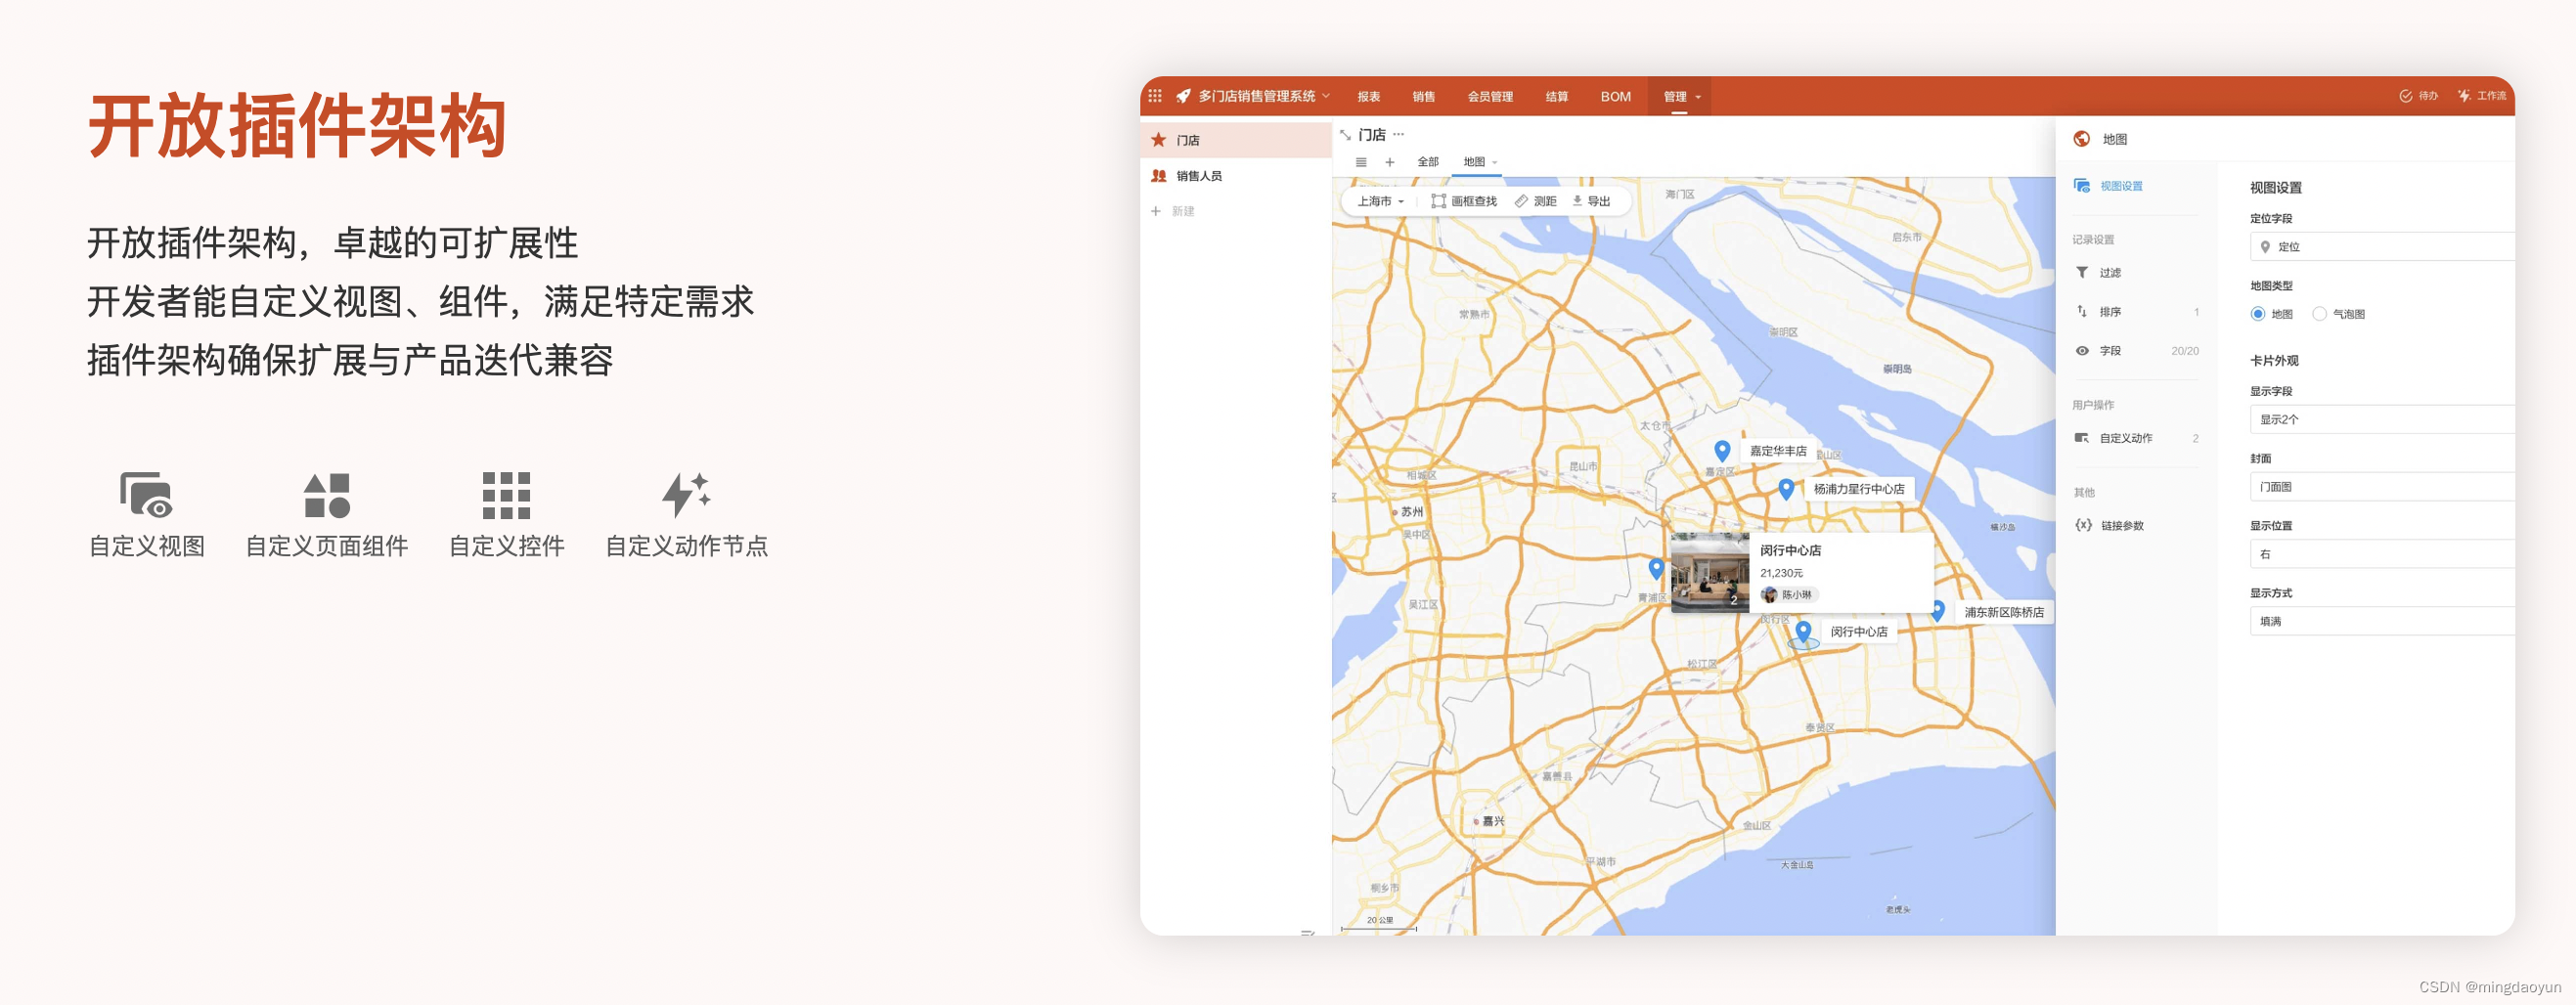
Task: Click the 杨浦力星行中心店 map pin
Action: tap(1786, 489)
